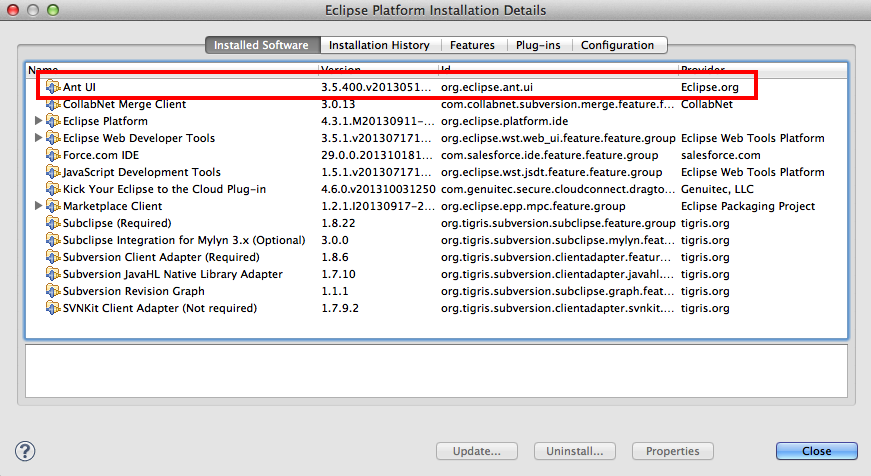The width and height of the screenshot is (871, 476).
Task: Click the SVNKit Client Adapter icon
Action: tap(53, 308)
